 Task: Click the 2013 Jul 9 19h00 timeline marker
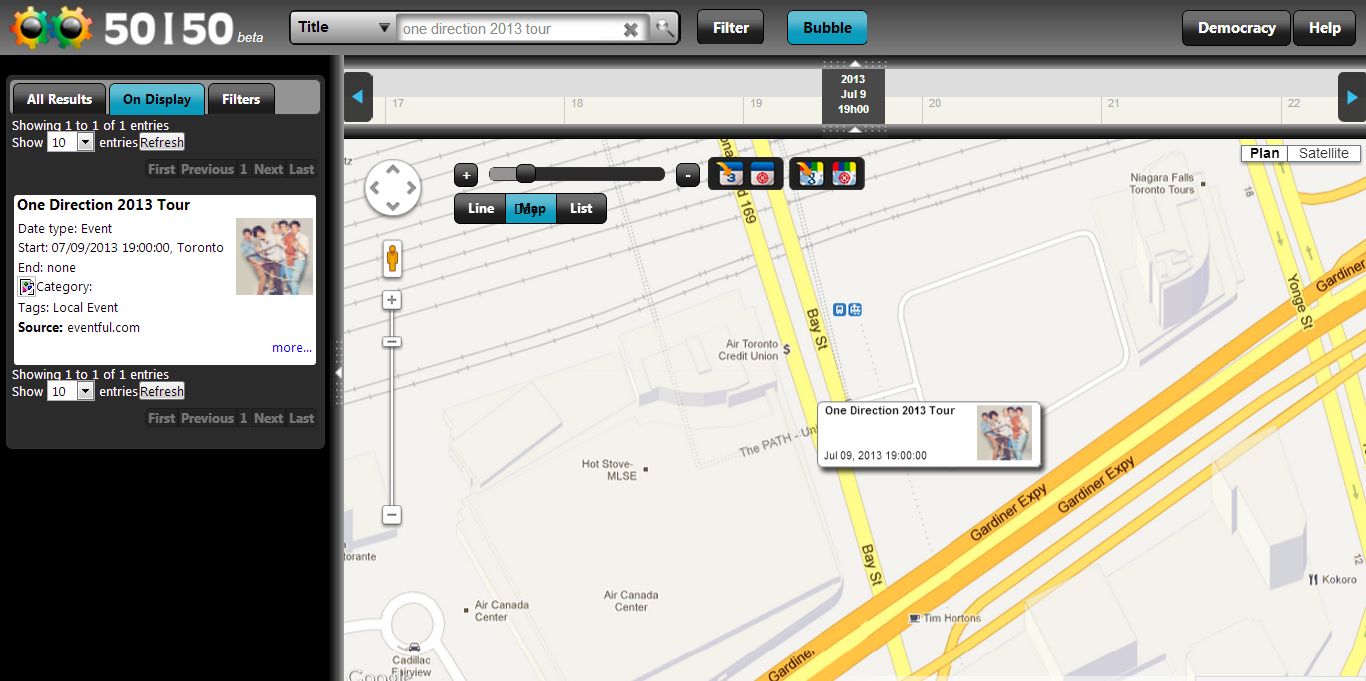853,94
